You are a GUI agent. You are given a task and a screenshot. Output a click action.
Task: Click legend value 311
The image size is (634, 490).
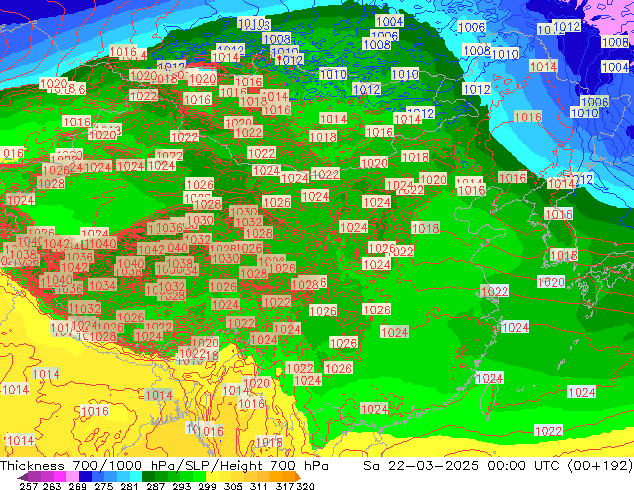pyautogui.click(x=259, y=486)
